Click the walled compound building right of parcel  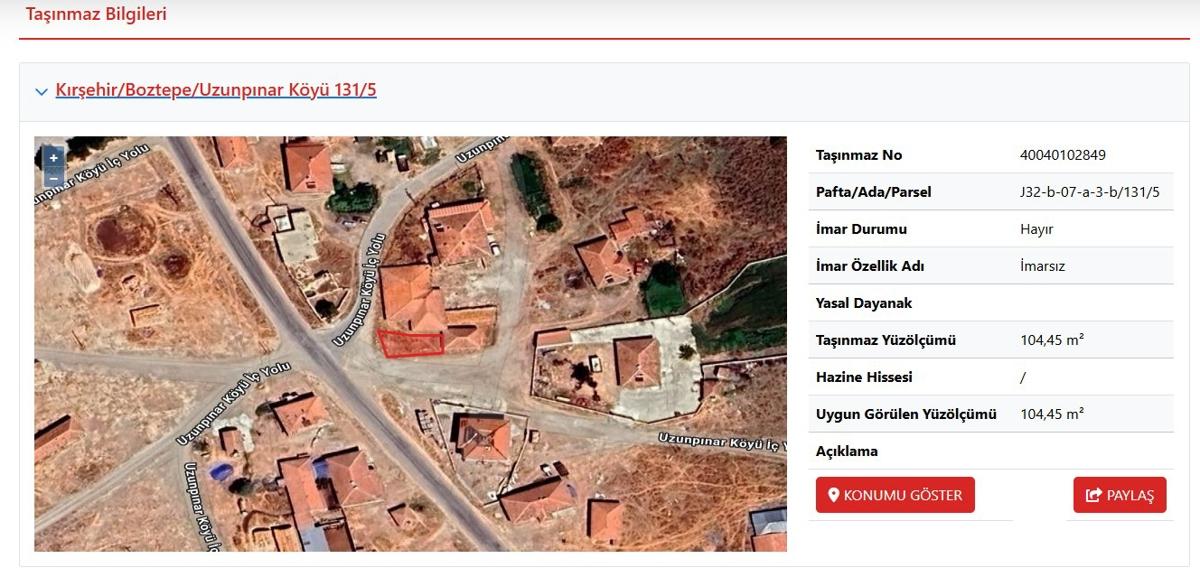click(636, 361)
